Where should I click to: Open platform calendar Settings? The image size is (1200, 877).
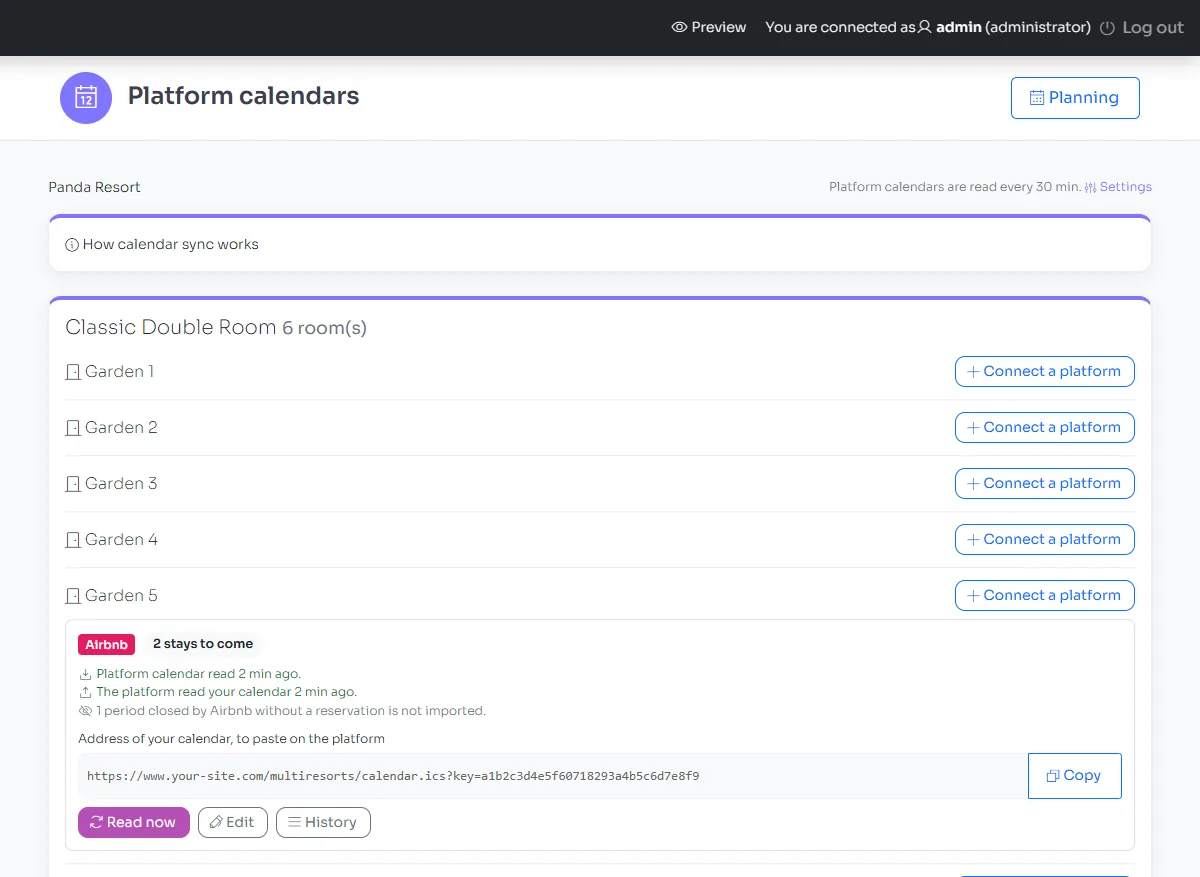(x=1118, y=187)
